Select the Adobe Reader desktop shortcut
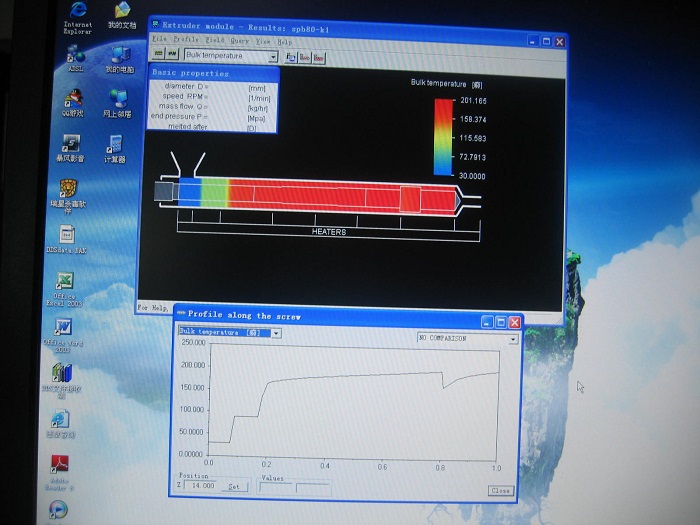This screenshot has height=525, width=700. (59, 472)
